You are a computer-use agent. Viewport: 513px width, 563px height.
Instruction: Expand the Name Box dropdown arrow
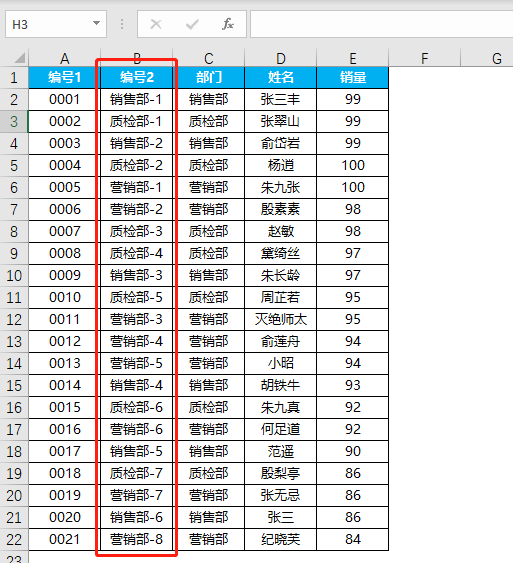point(96,24)
